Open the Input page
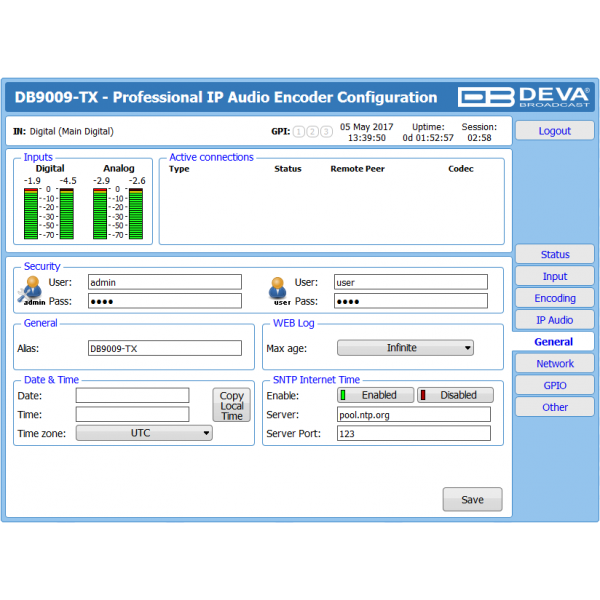The width and height of the screenshot is (600, 600). click(555, 276)
